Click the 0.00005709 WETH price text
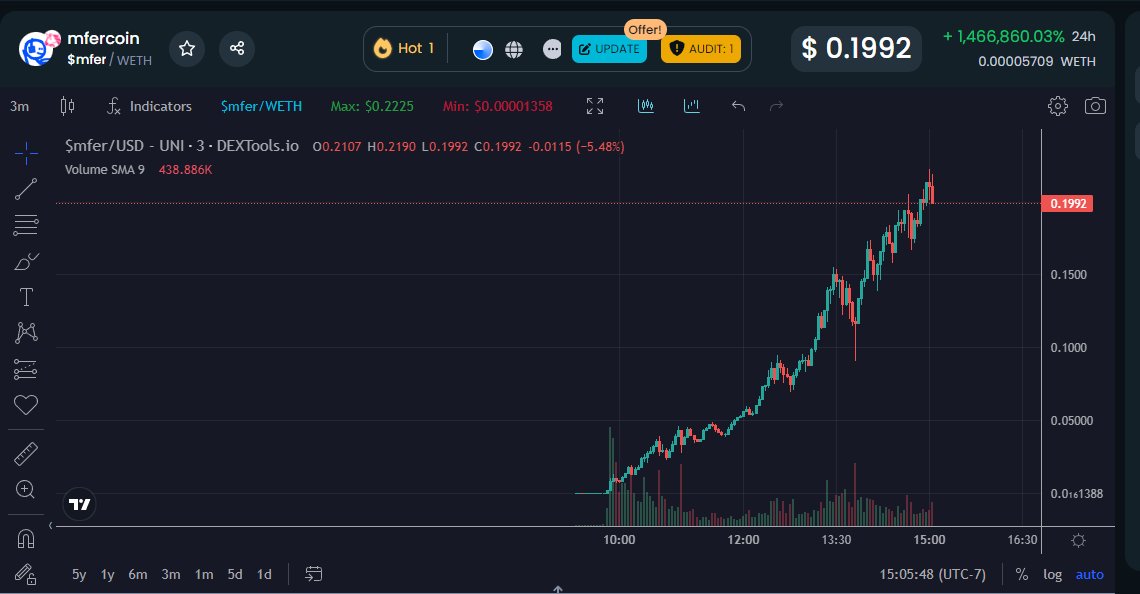 (1037, 62)
